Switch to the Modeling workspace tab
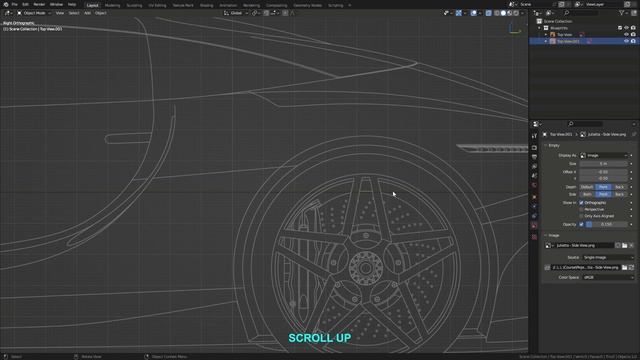The height and width of the screenshot is (360, 640). tap(112, 5)
